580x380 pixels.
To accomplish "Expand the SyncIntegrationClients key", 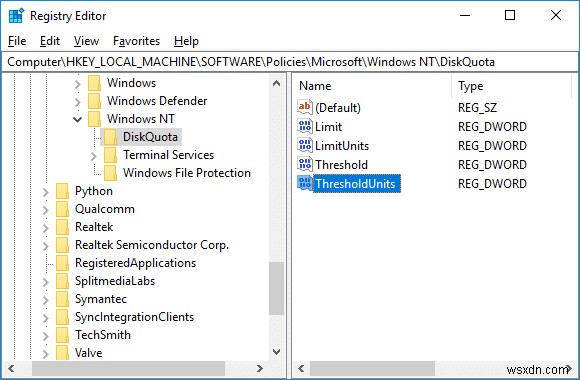I will point(45,318).
